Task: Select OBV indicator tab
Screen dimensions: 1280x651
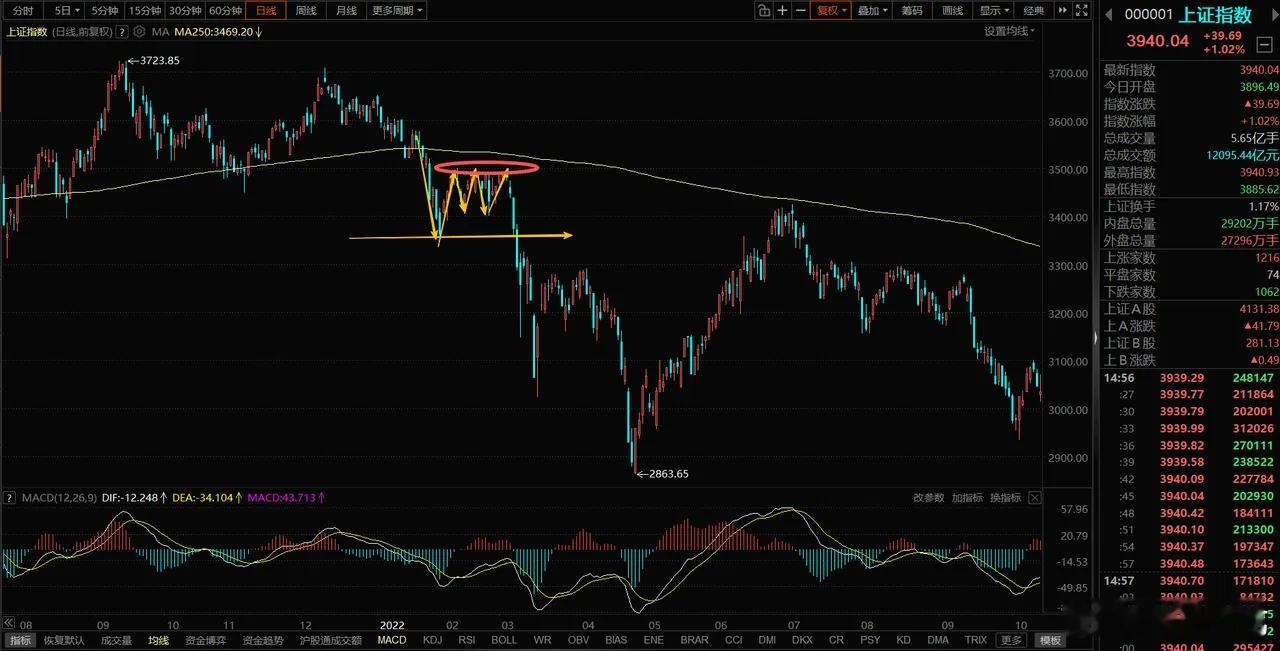Action: click(x=578, y=640)
